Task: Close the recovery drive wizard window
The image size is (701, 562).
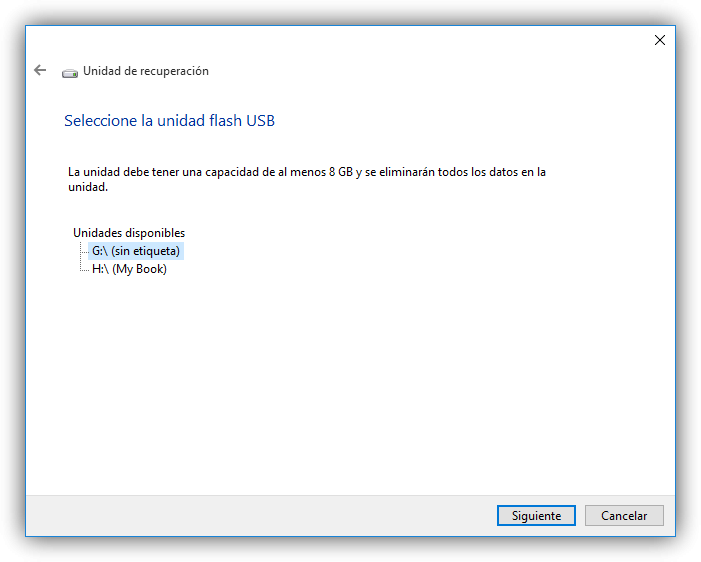Action: coord(659,40)
